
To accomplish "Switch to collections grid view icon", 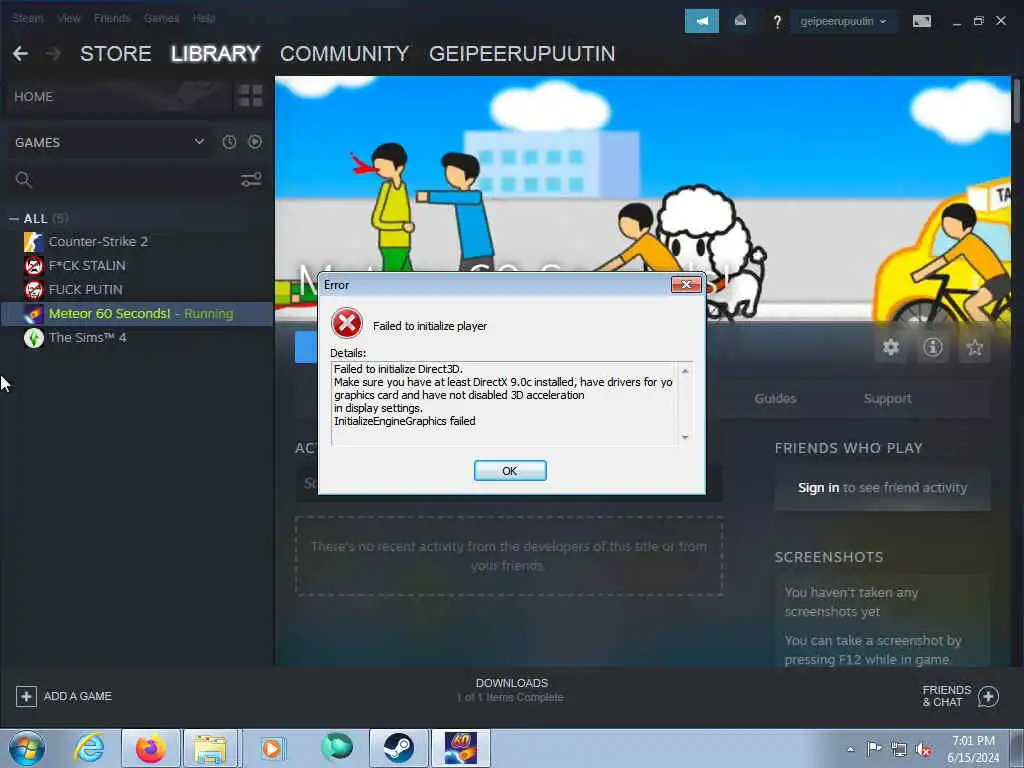I will coord(250,96).
